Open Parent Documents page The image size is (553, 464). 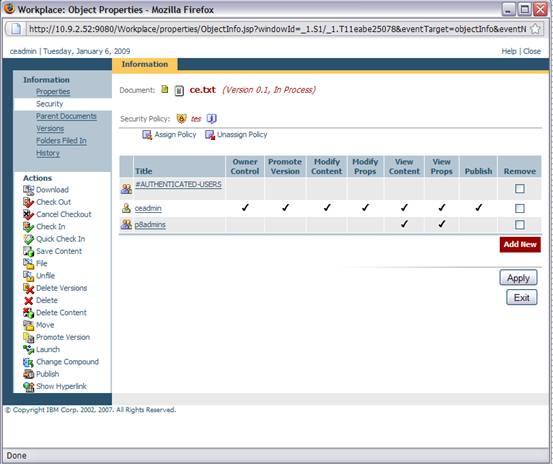[x=66, y=116]
